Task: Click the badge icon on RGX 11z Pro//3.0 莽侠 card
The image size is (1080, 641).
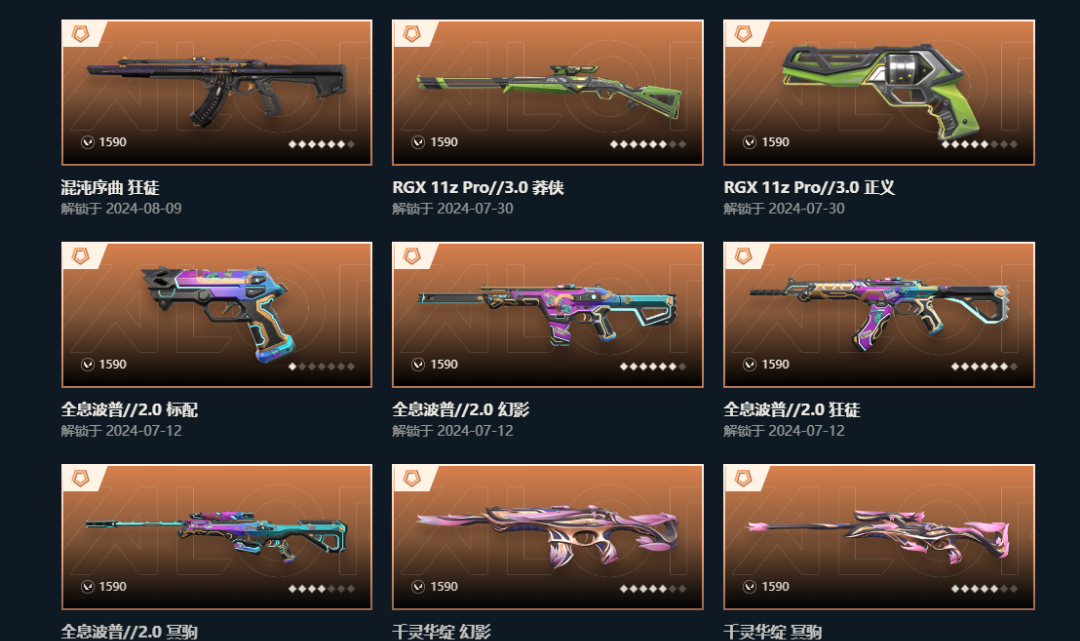Action: pyautogui.click(x=412, y=34)
